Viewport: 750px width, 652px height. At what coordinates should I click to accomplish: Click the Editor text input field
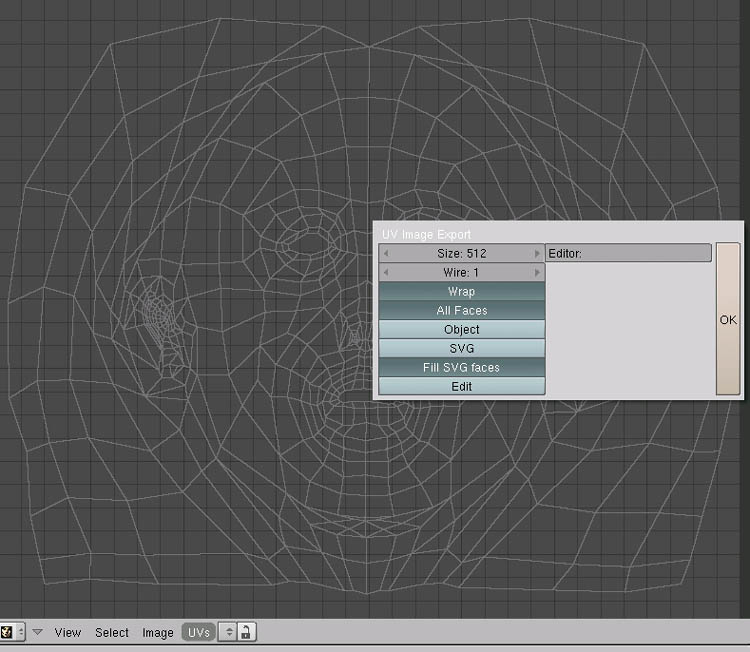point(629,253)
